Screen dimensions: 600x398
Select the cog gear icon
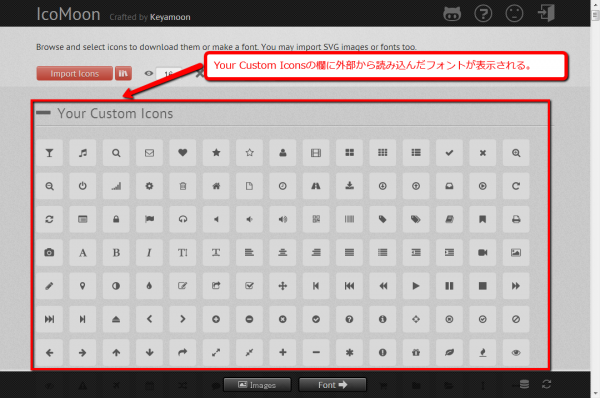point(149,186)
